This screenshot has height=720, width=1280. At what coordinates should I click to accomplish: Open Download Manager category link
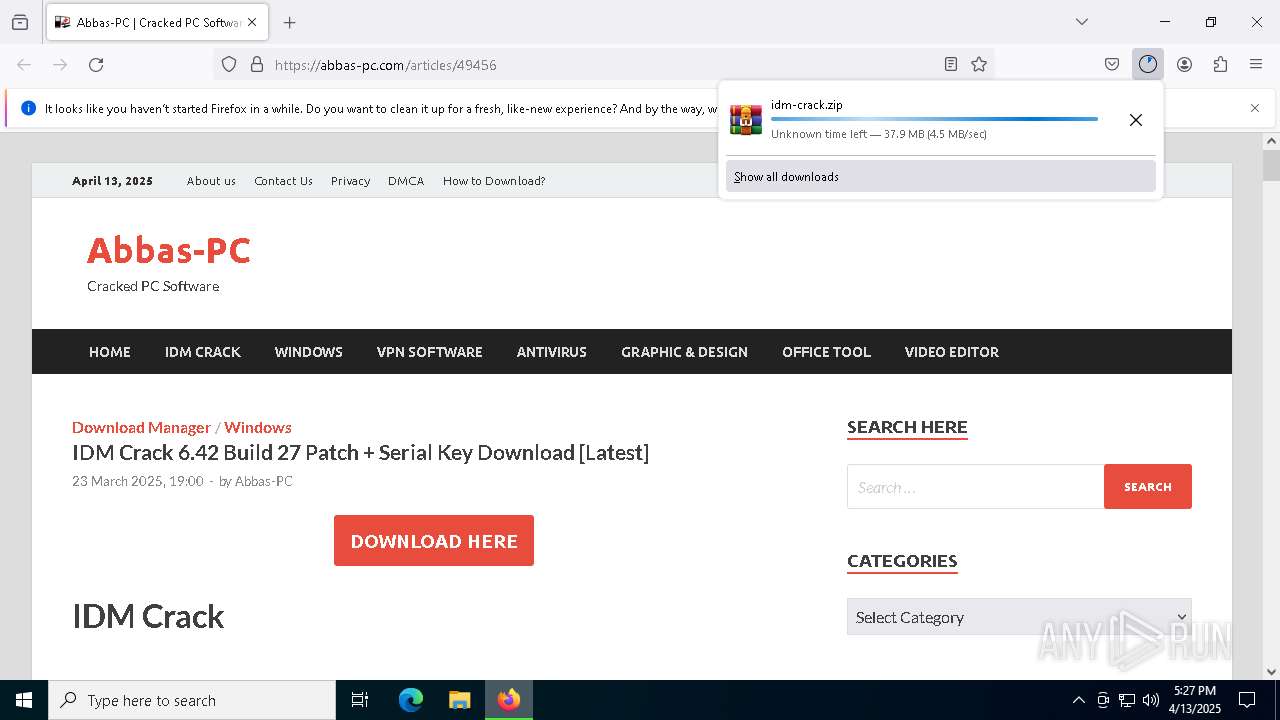[141, 427]
